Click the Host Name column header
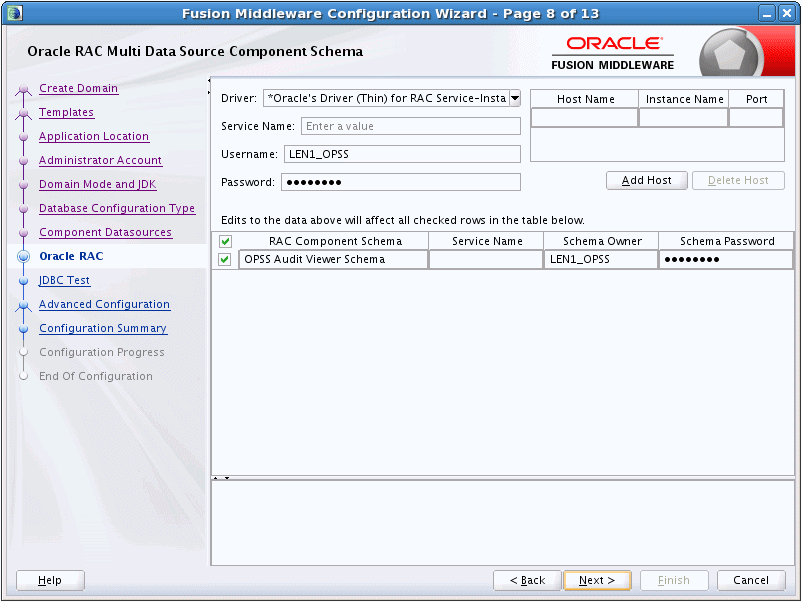 585,99
